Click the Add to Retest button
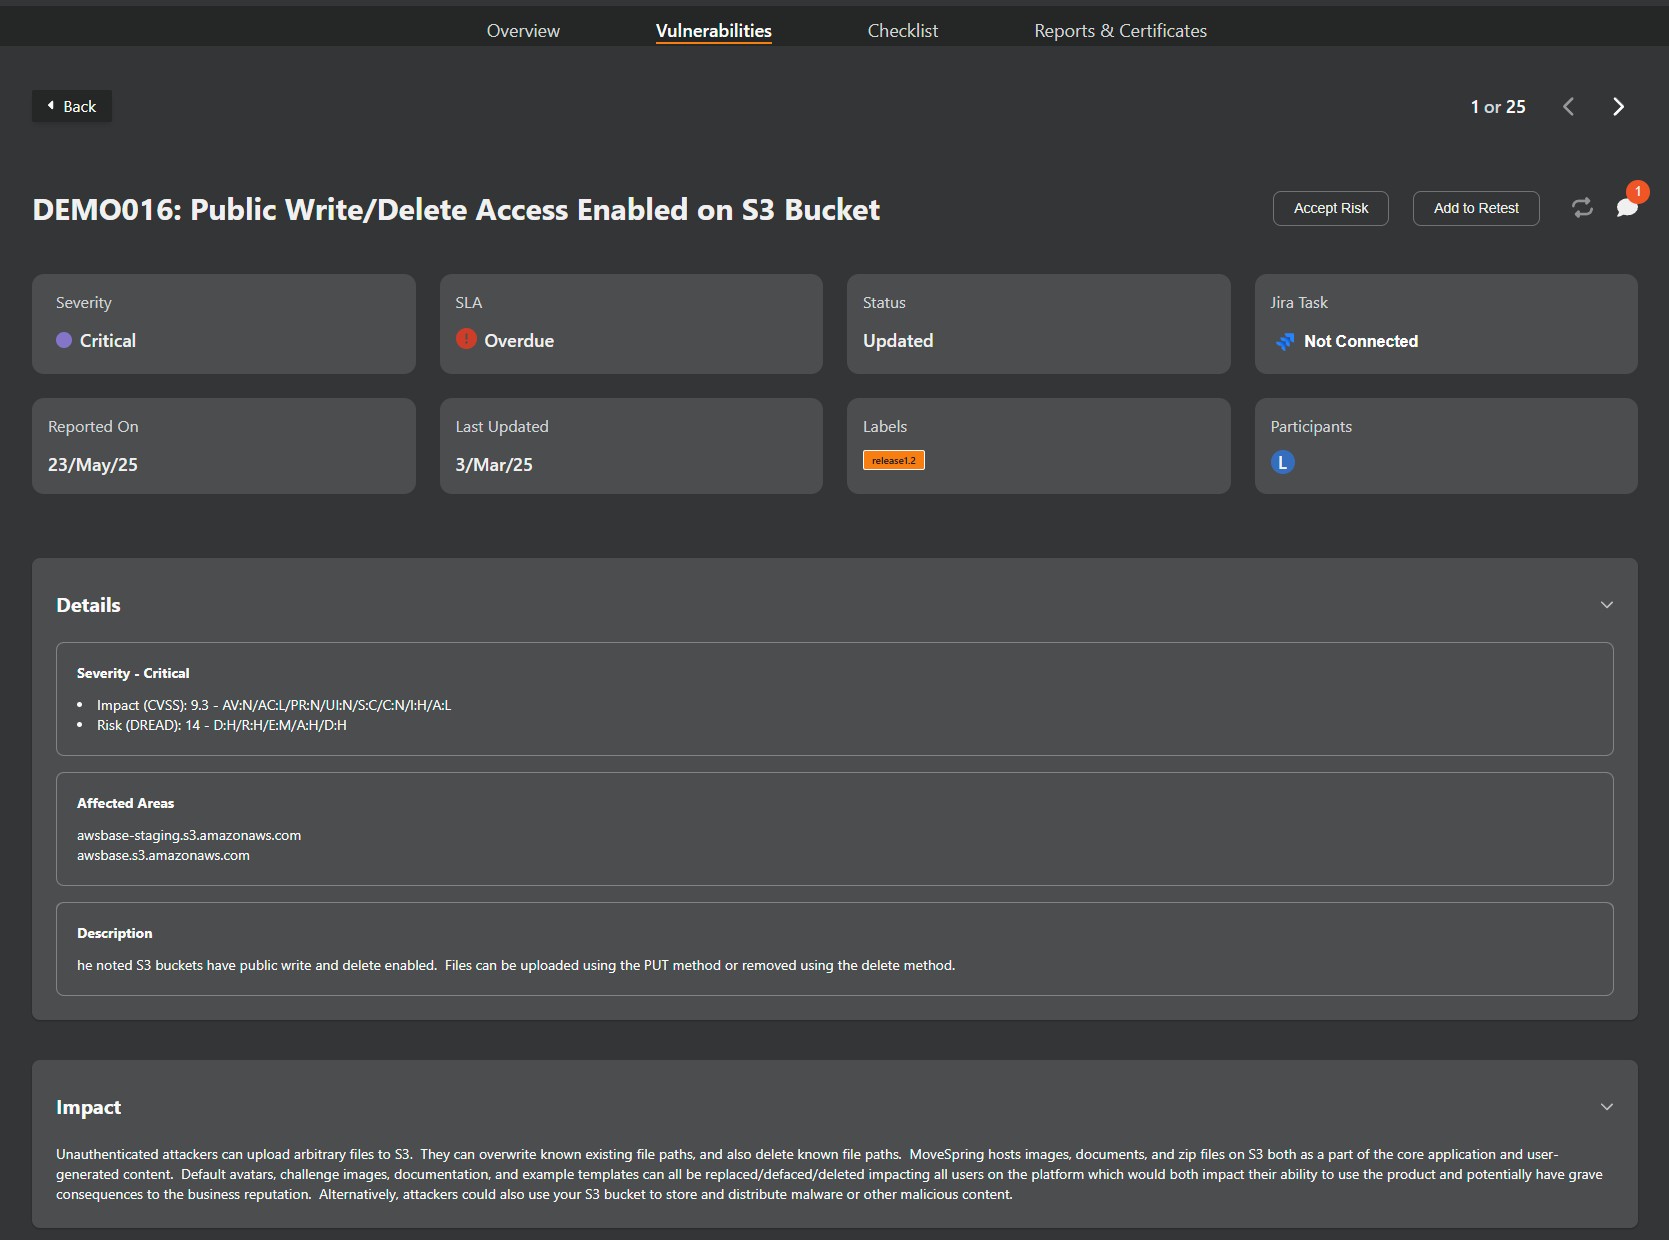Screen dimensions: 1669x1240 click(1475, 208)
